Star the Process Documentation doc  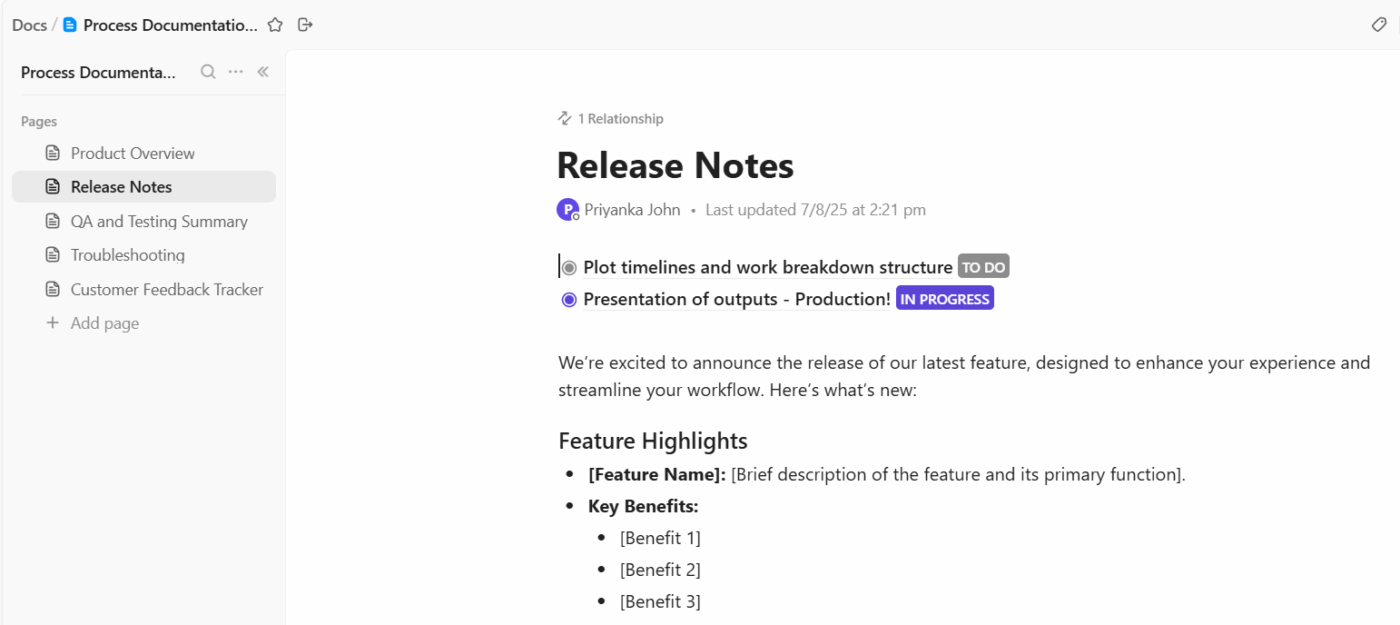(274, 24)
